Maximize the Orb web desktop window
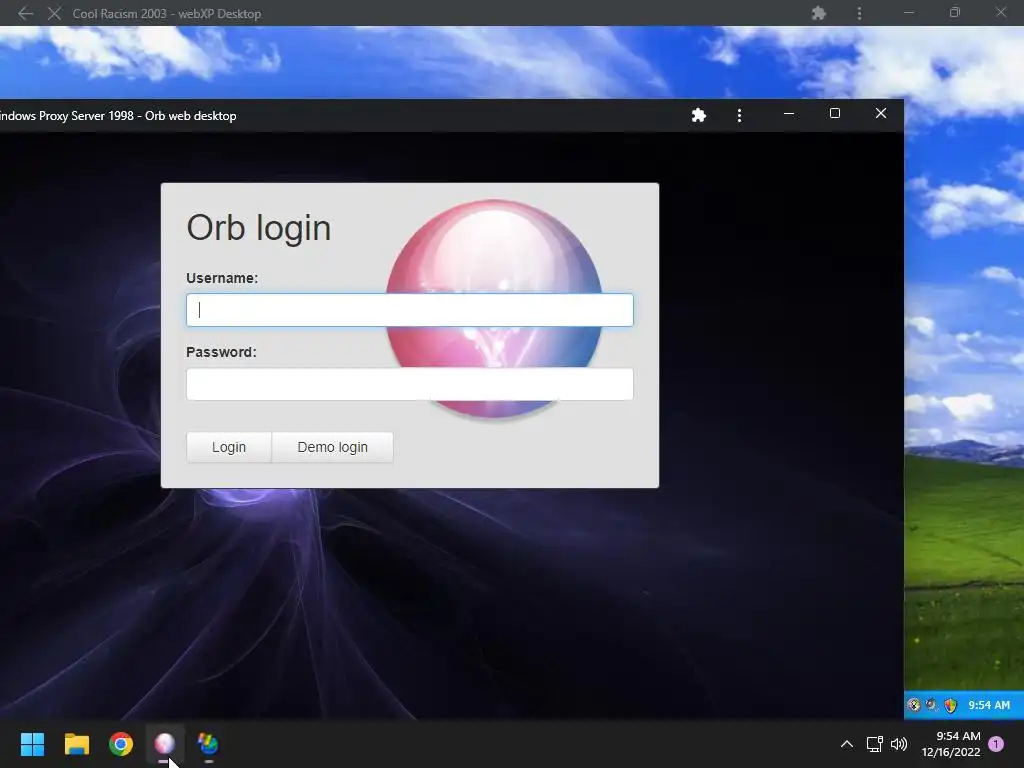 pos(835,114)
